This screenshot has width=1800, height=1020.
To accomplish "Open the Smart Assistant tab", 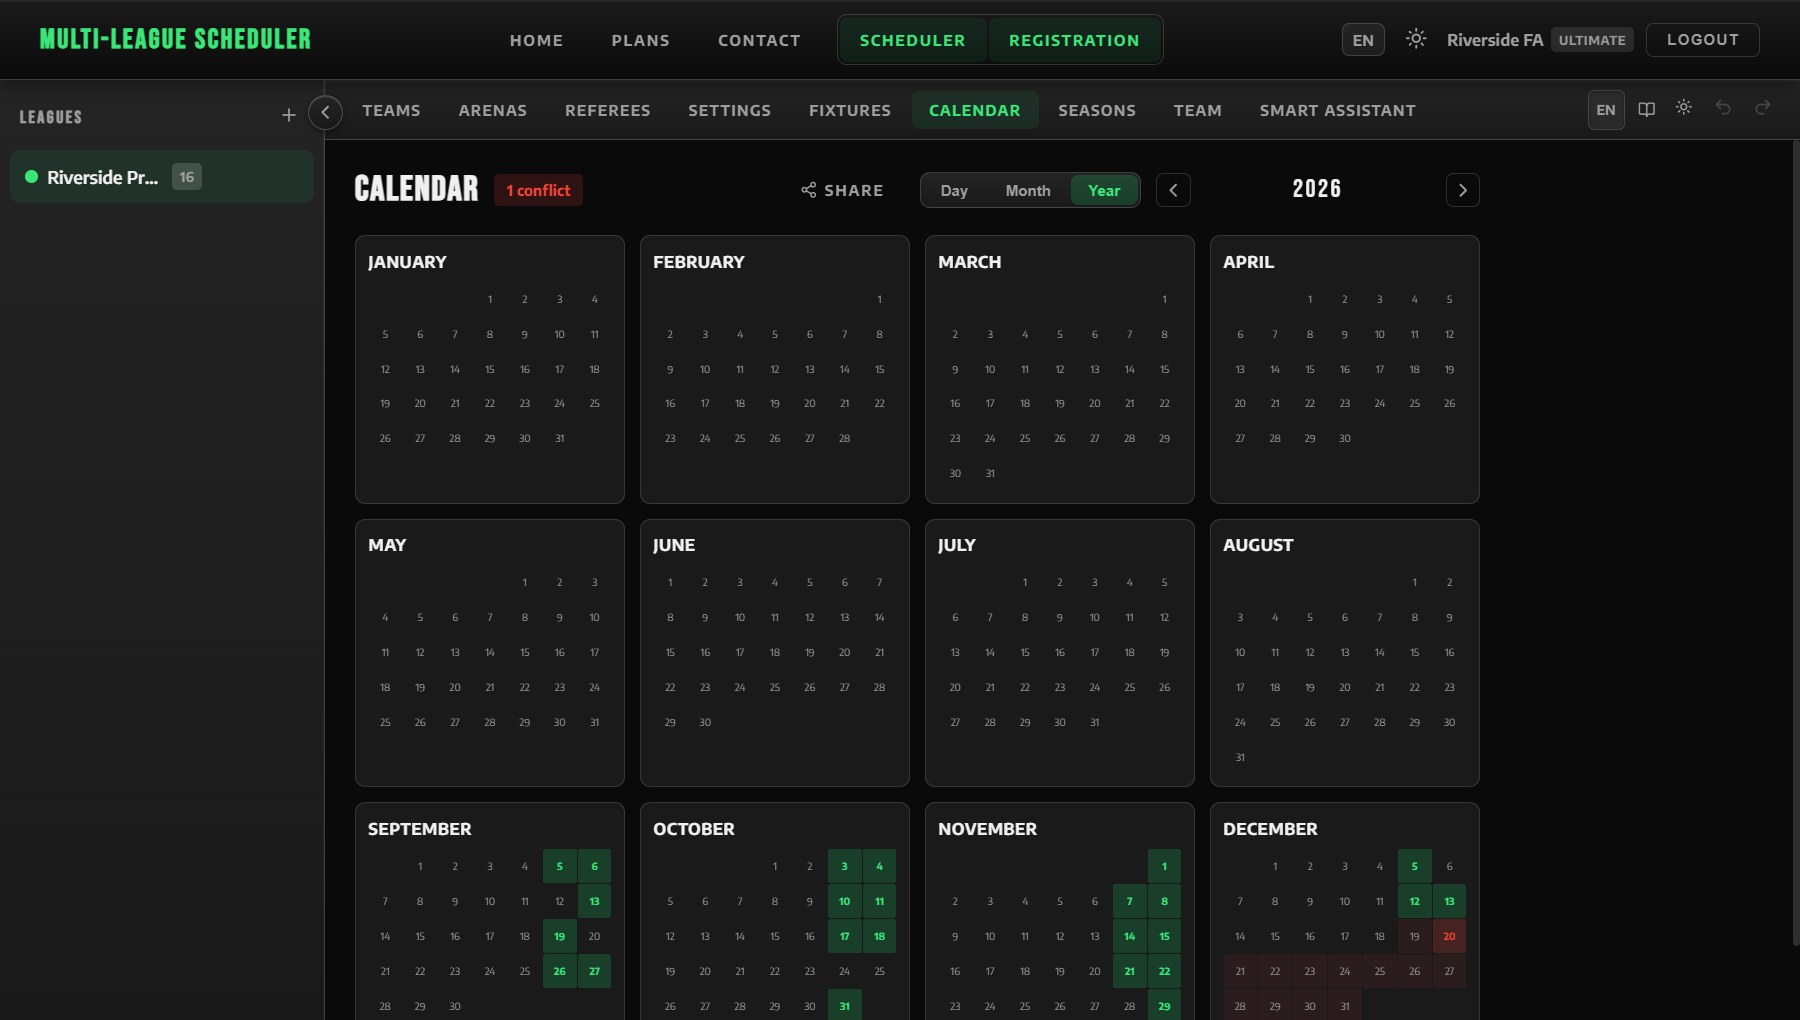I will [x=1337, y=110].
